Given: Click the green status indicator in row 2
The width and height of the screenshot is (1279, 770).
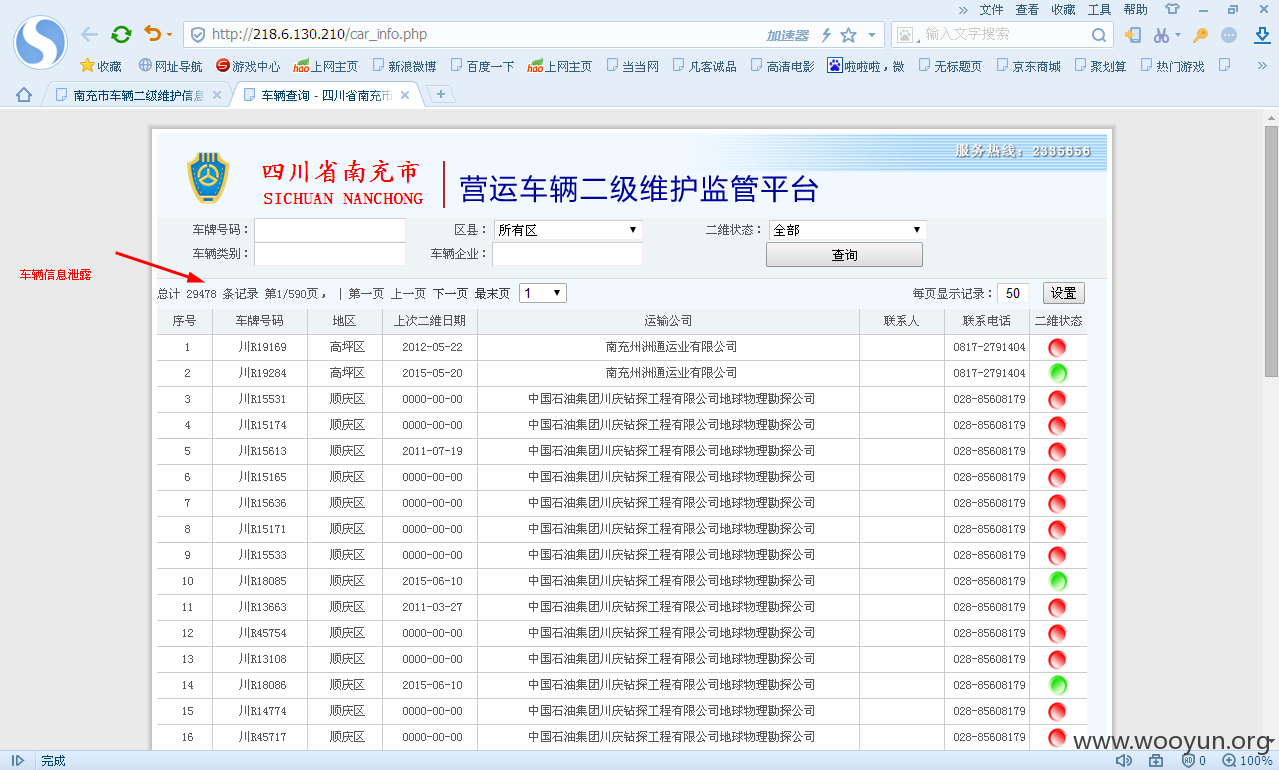Looking at the screenshot, I should (1058, 373).
